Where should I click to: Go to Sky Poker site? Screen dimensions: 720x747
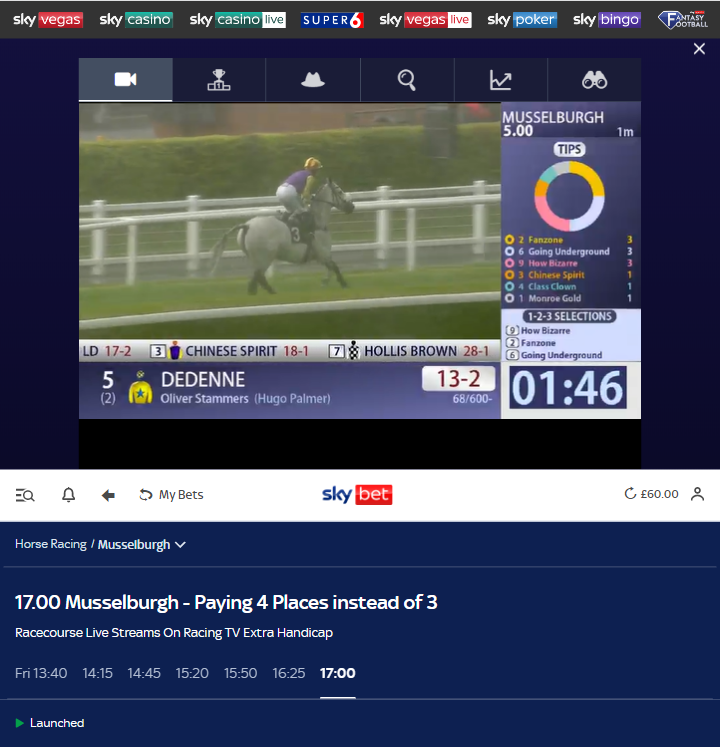point(522,20)
